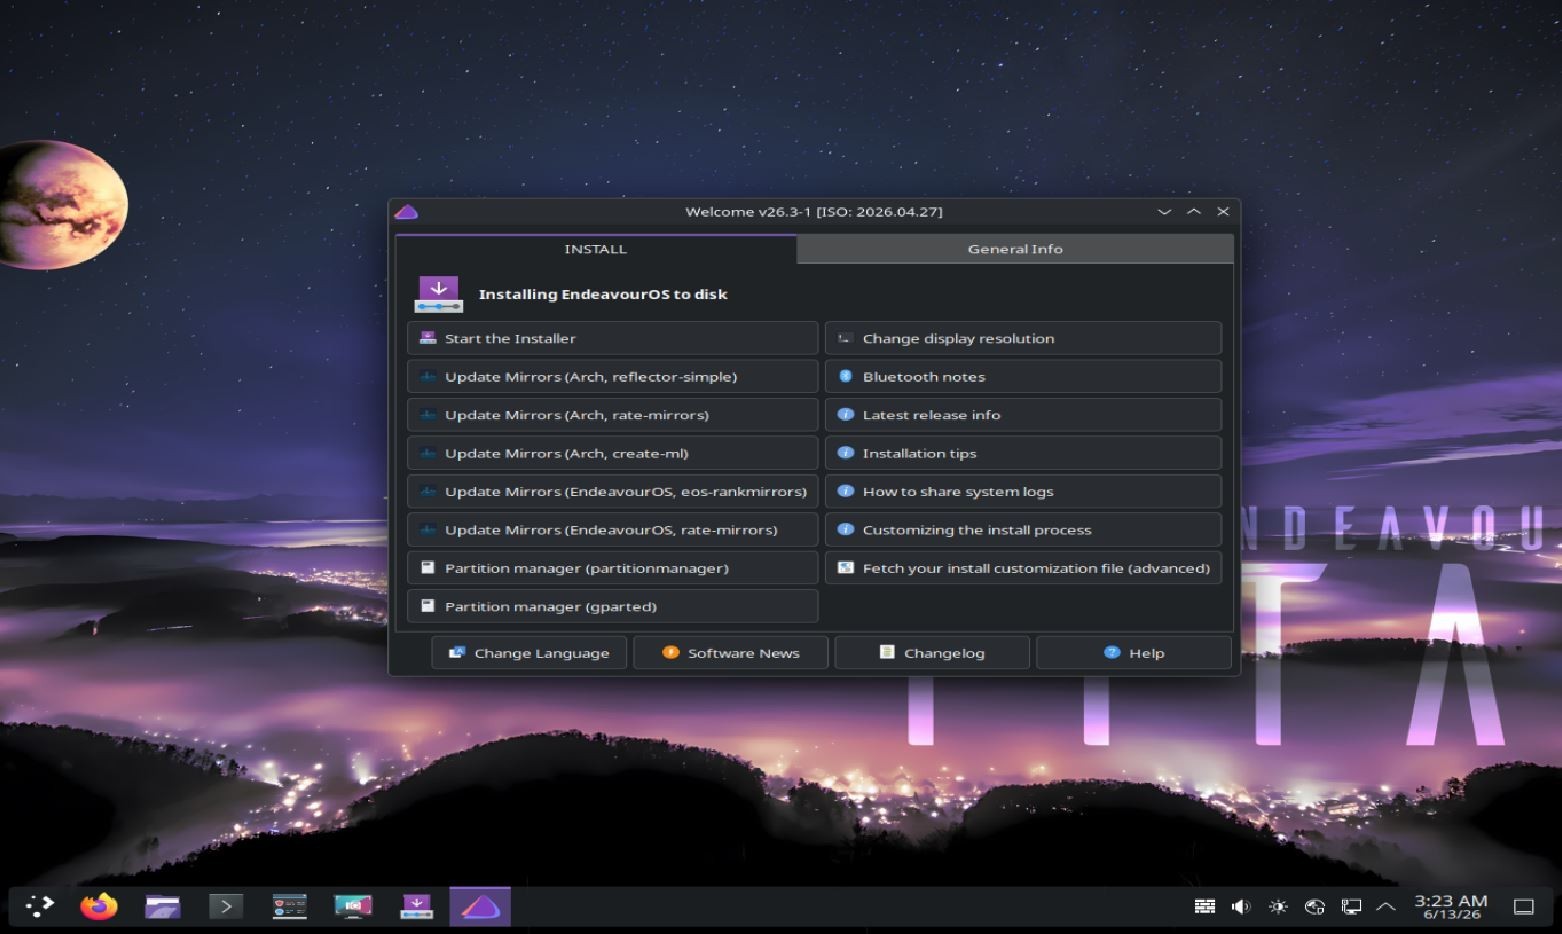Open the Konsole terminal from the taskbar

pos(226,907)
